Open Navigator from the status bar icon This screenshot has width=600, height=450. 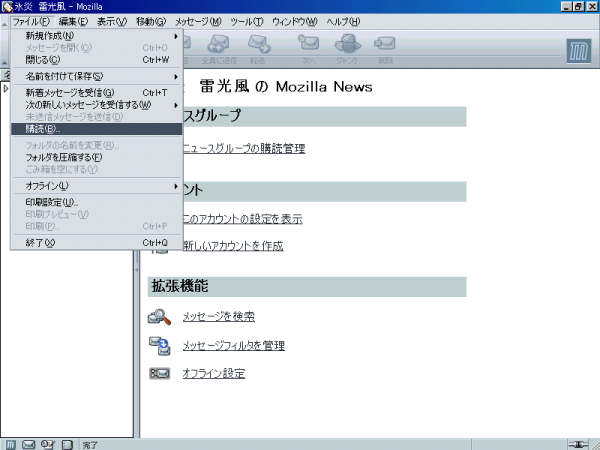click(x=11, y=445)
